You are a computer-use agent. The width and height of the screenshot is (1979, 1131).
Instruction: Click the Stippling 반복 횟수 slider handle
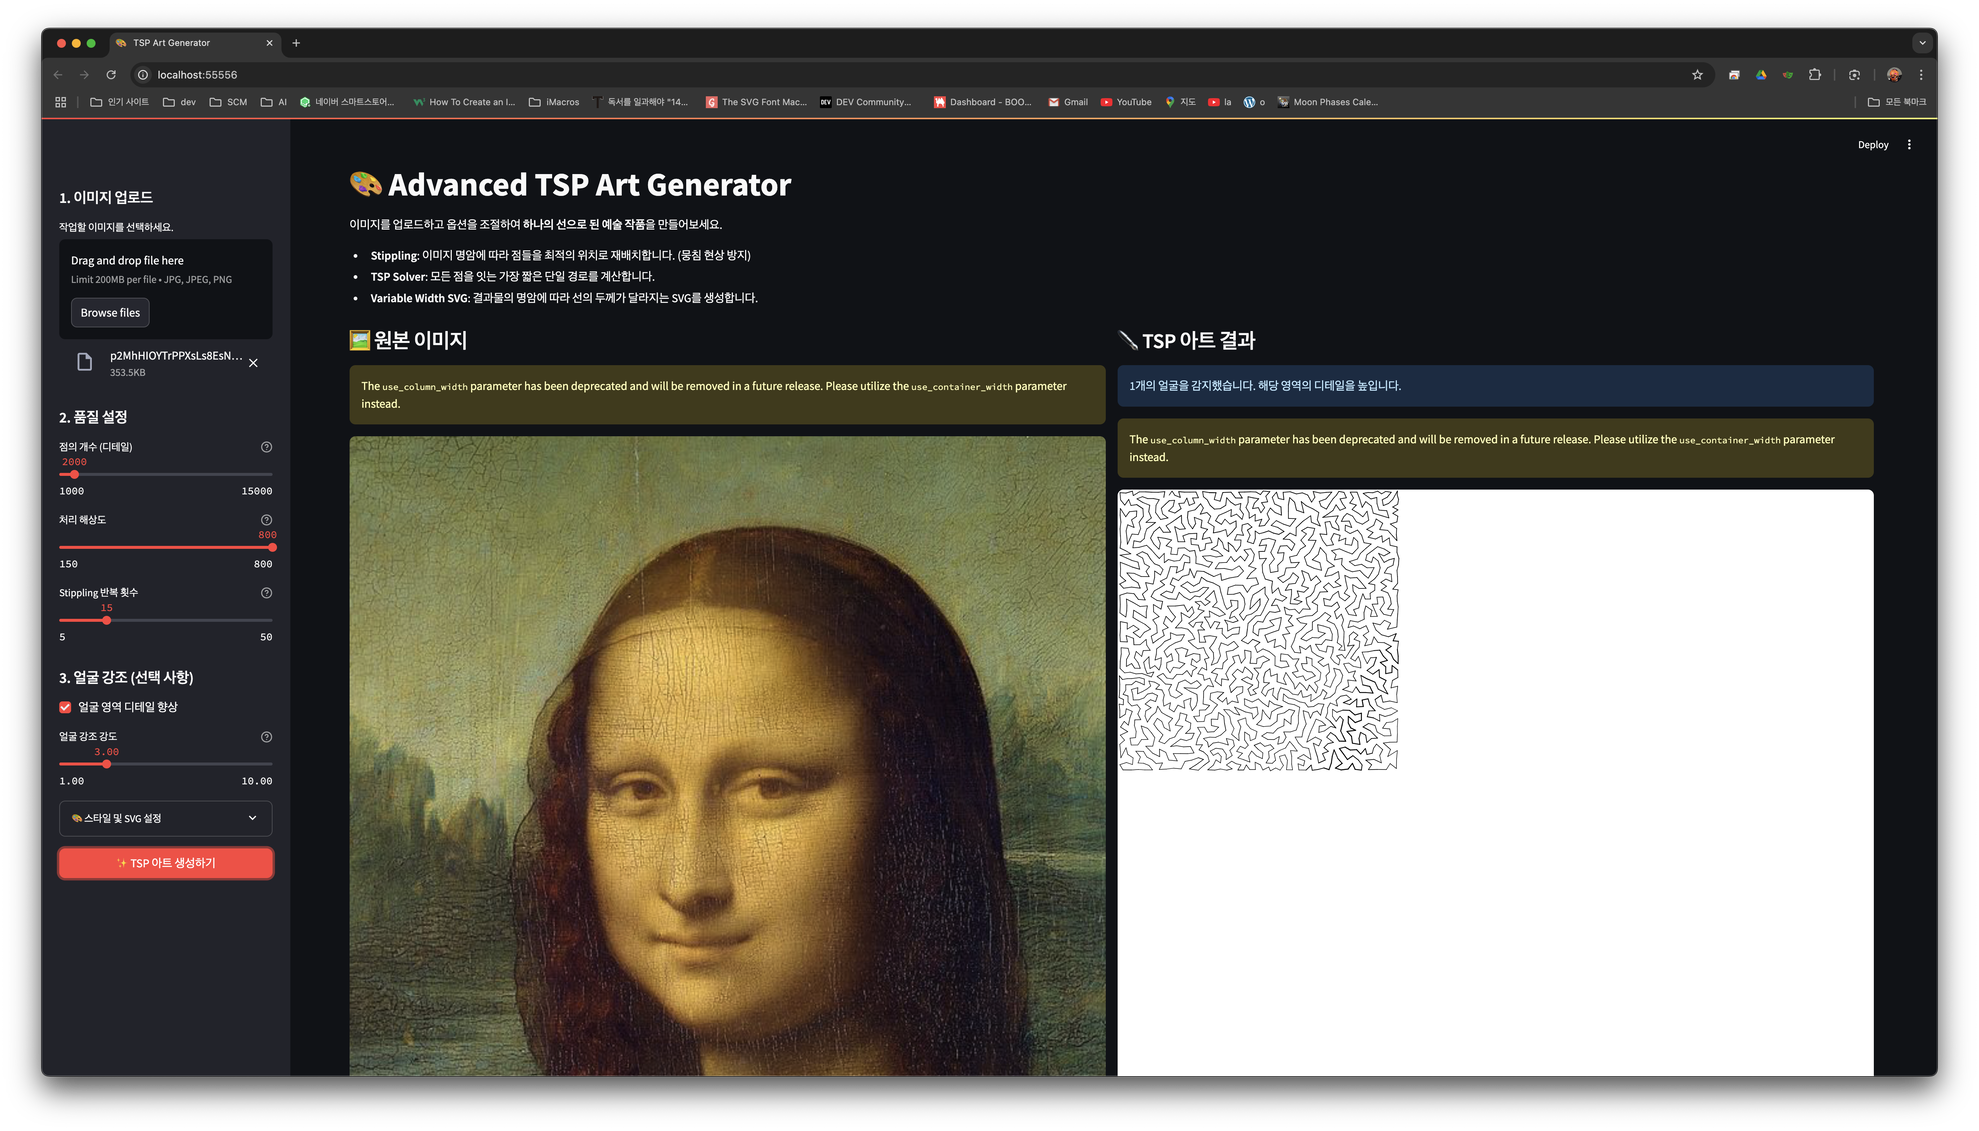(x=106, y=620)
